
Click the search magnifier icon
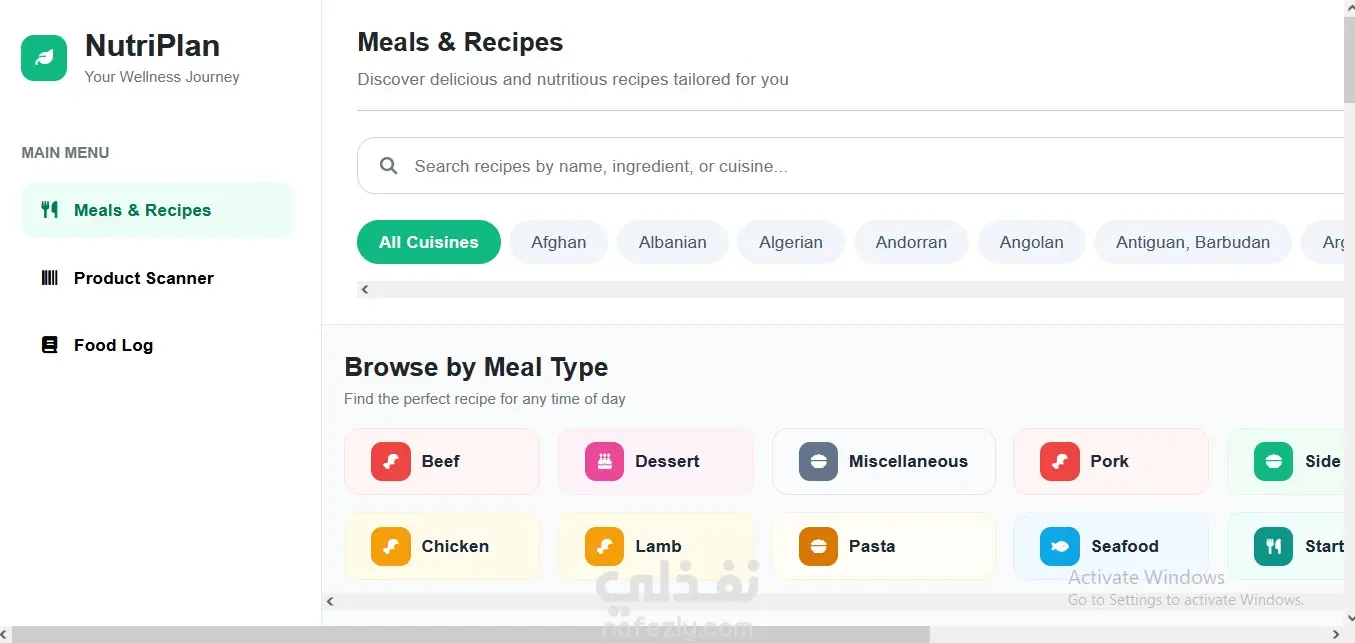(x=389, y=166)
